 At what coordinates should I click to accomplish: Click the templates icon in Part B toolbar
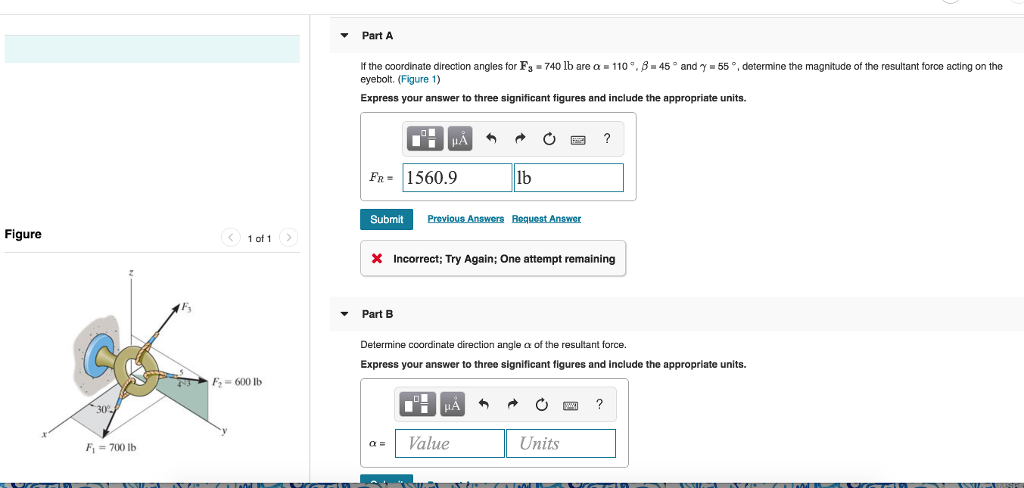(x=418, y=405)
